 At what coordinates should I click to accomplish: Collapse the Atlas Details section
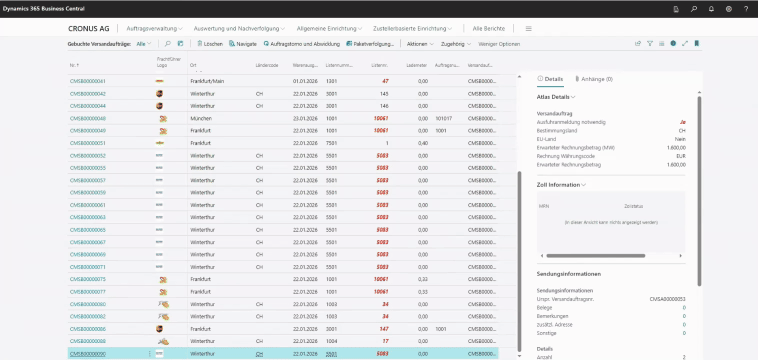coord(556,97)
